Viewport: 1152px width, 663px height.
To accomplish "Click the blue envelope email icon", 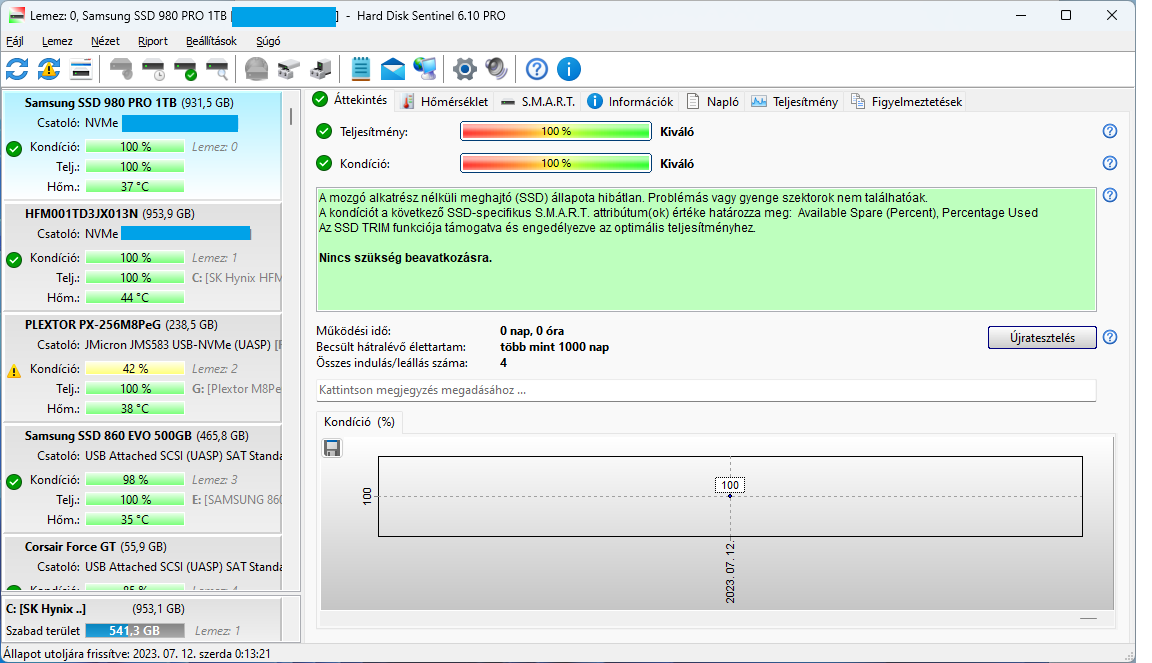I will point(393,69).
